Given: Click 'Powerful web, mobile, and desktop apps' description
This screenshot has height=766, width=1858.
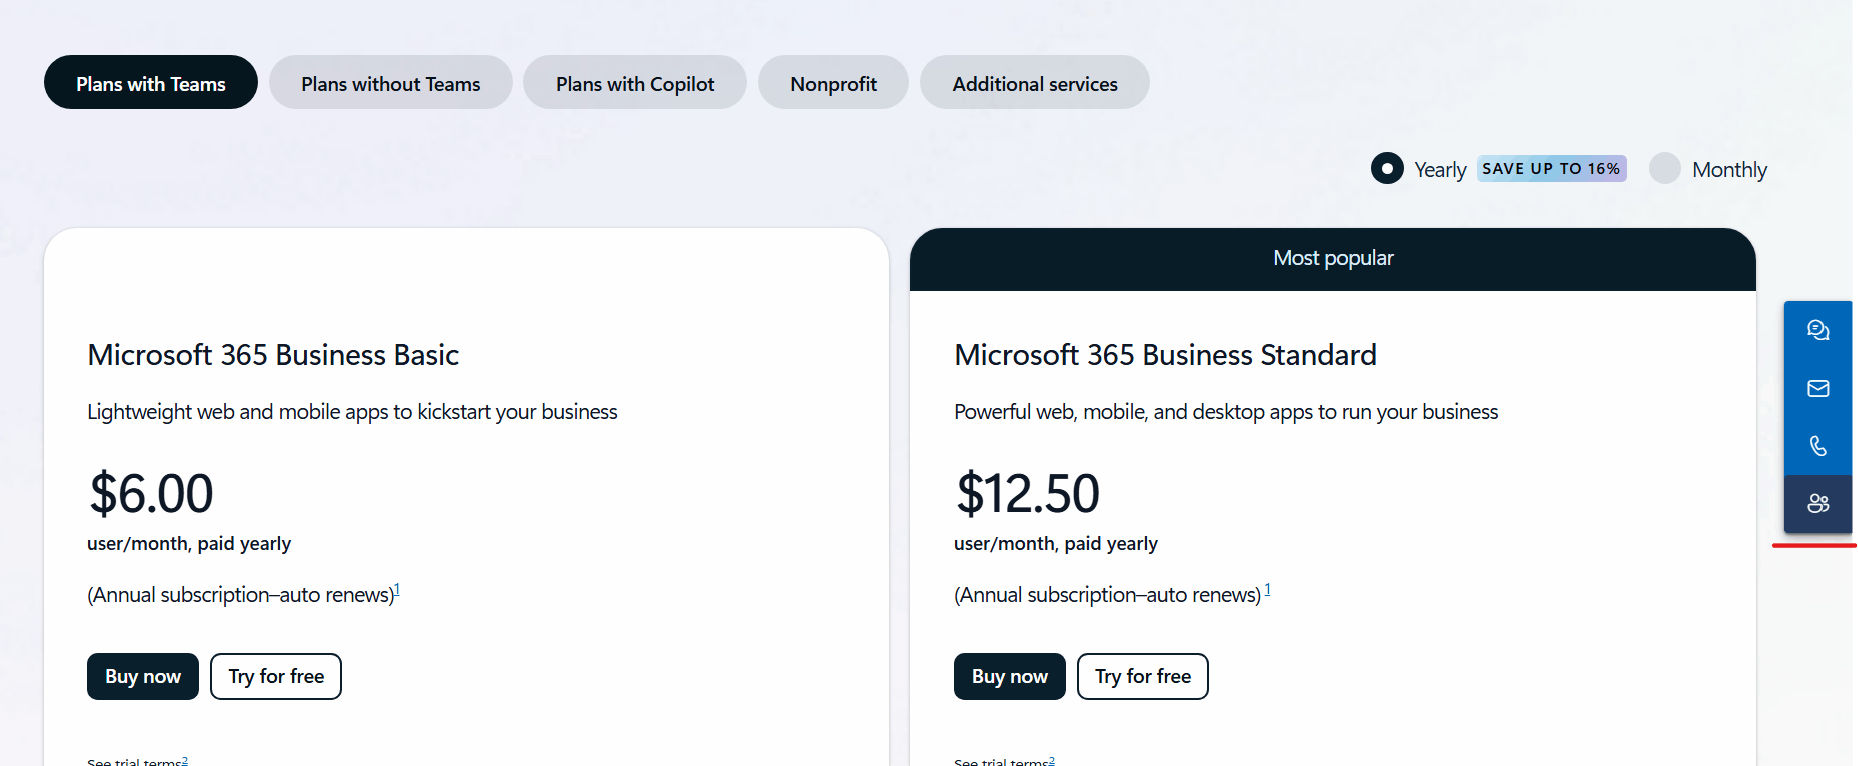Looking at the screenshot, I should [1226, 412].
